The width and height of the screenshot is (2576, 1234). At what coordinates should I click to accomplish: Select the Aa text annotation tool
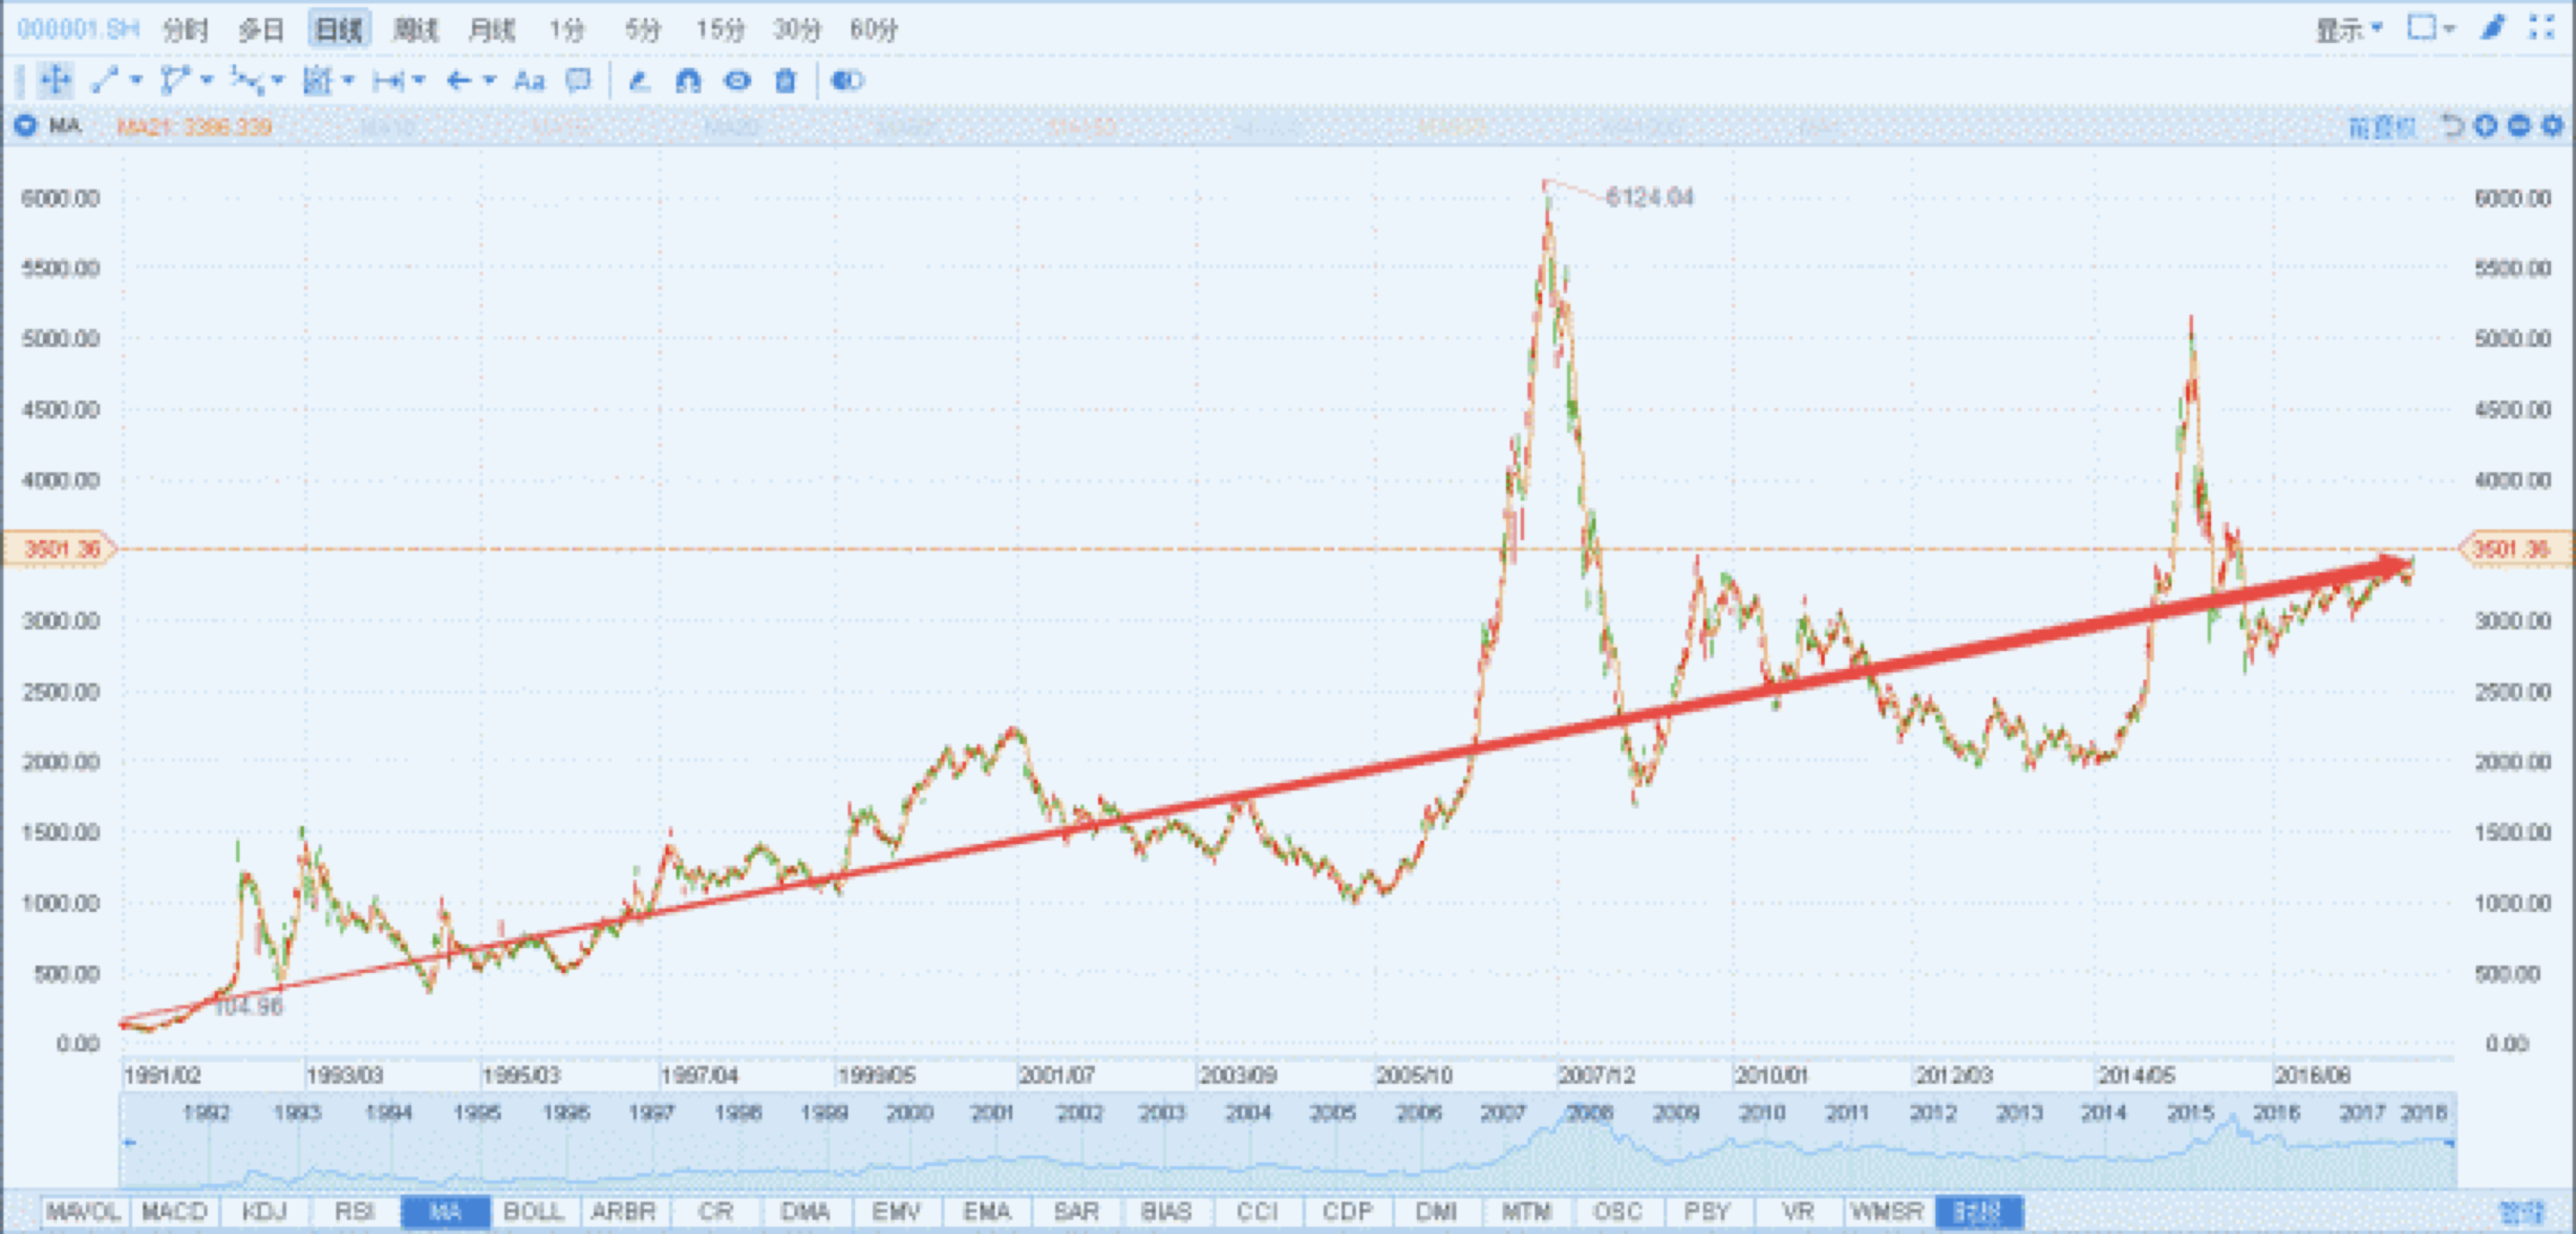click(x=529, y=80)
